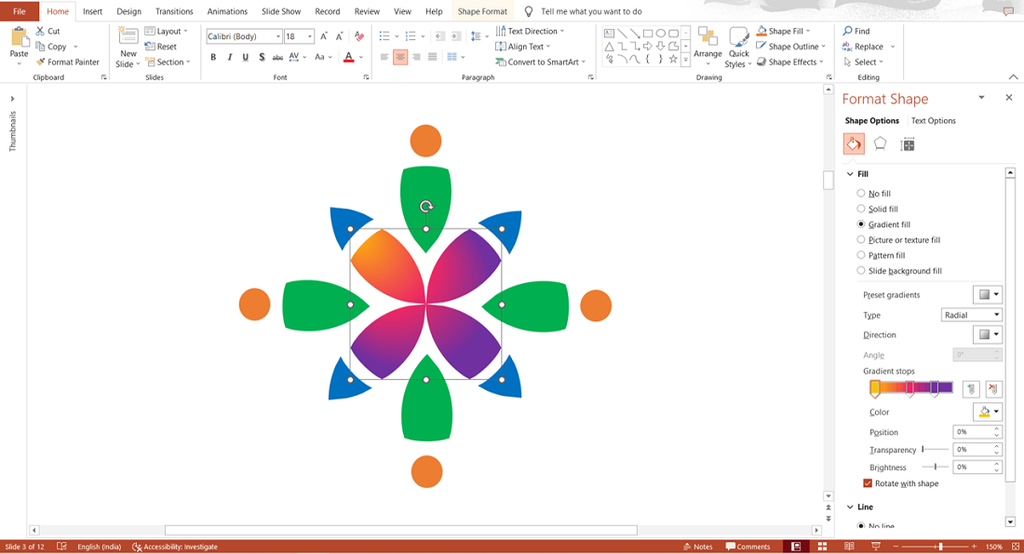Remove gradient stop icon
Image resolution: width=1024 pixels, height=554 pixels.
(x=993, y=389)
